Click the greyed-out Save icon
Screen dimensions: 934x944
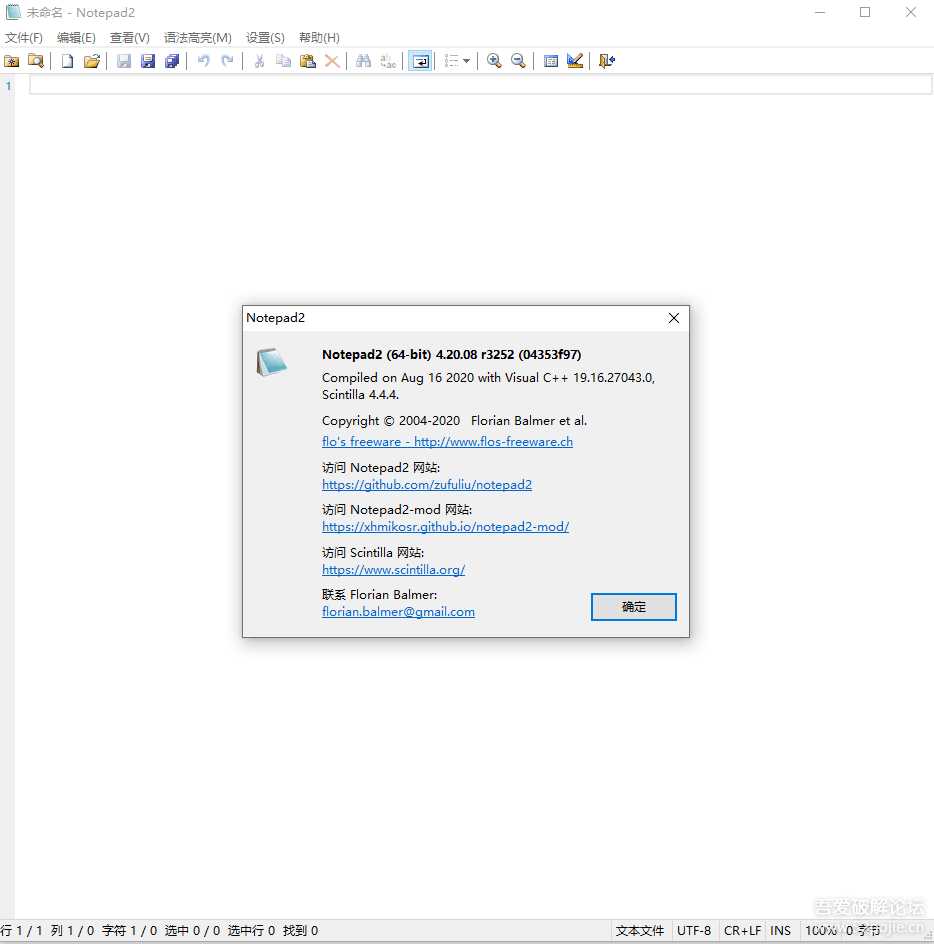[123, 61]
